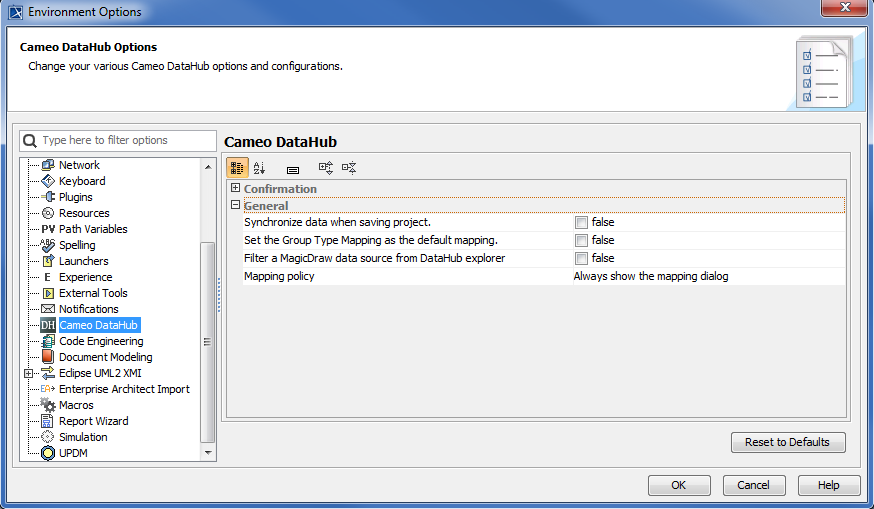Enable Filter a MagicDraw data source
The height and width of the screenshot is (509, 874).
[x=581, y=258]
